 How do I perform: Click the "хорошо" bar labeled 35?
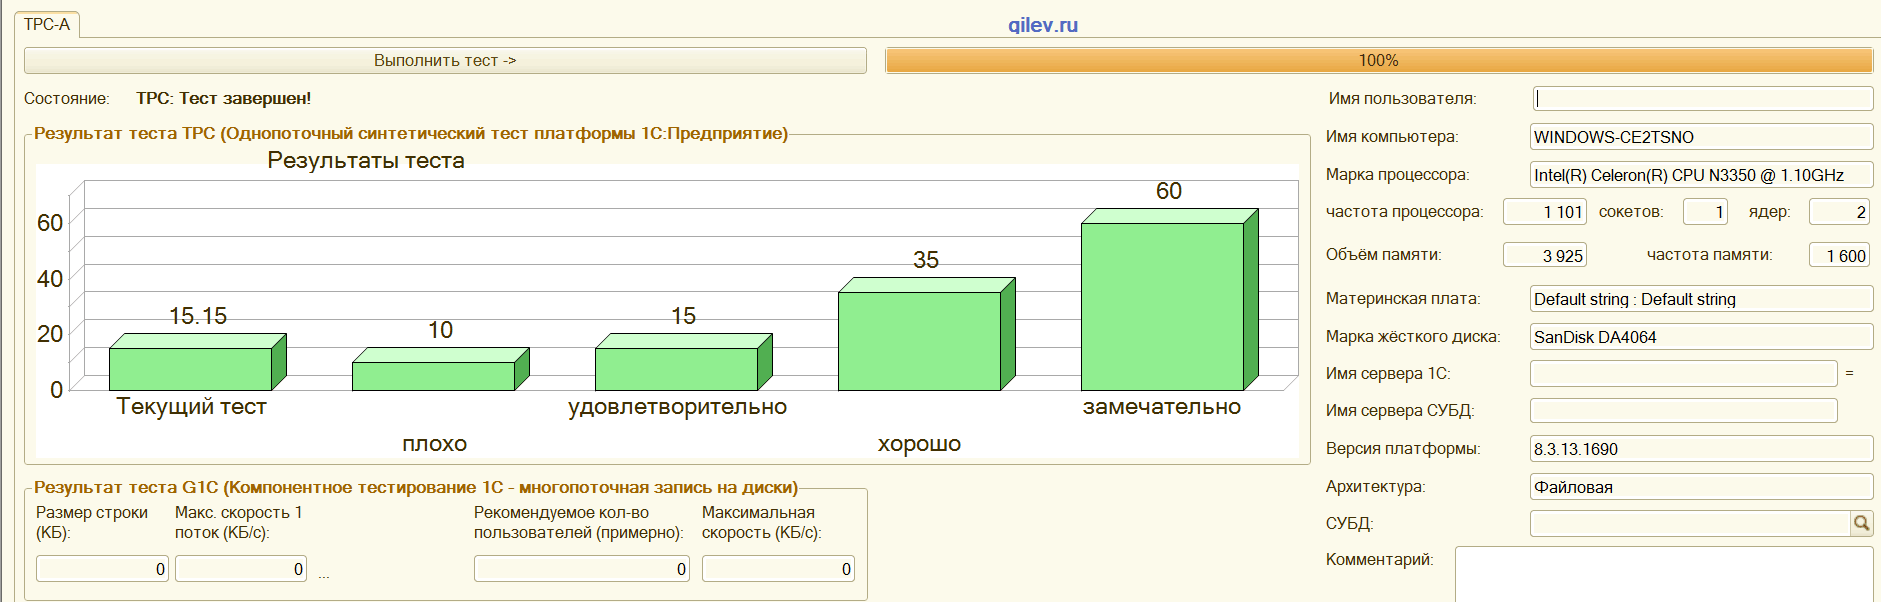pyautogui.click(x=919, y=340)
